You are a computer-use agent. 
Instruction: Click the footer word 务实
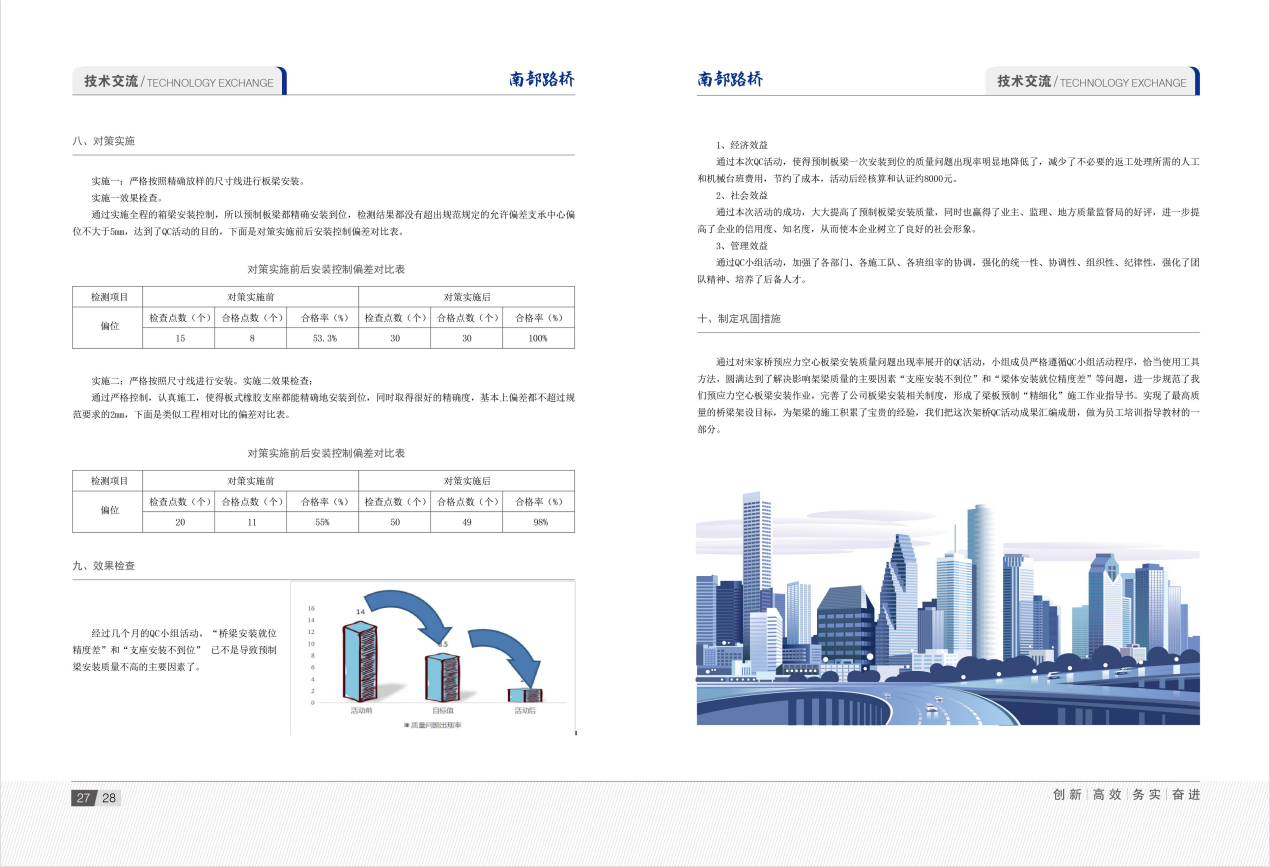1146,794
